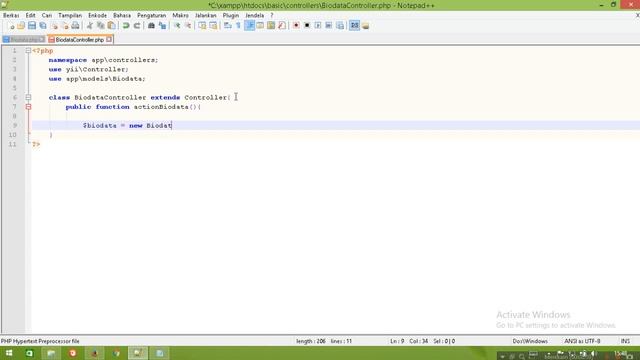Image resolution: width=640 pixels, height=360 pixels.
Task: Open the Cari menu
Action: 47,16
